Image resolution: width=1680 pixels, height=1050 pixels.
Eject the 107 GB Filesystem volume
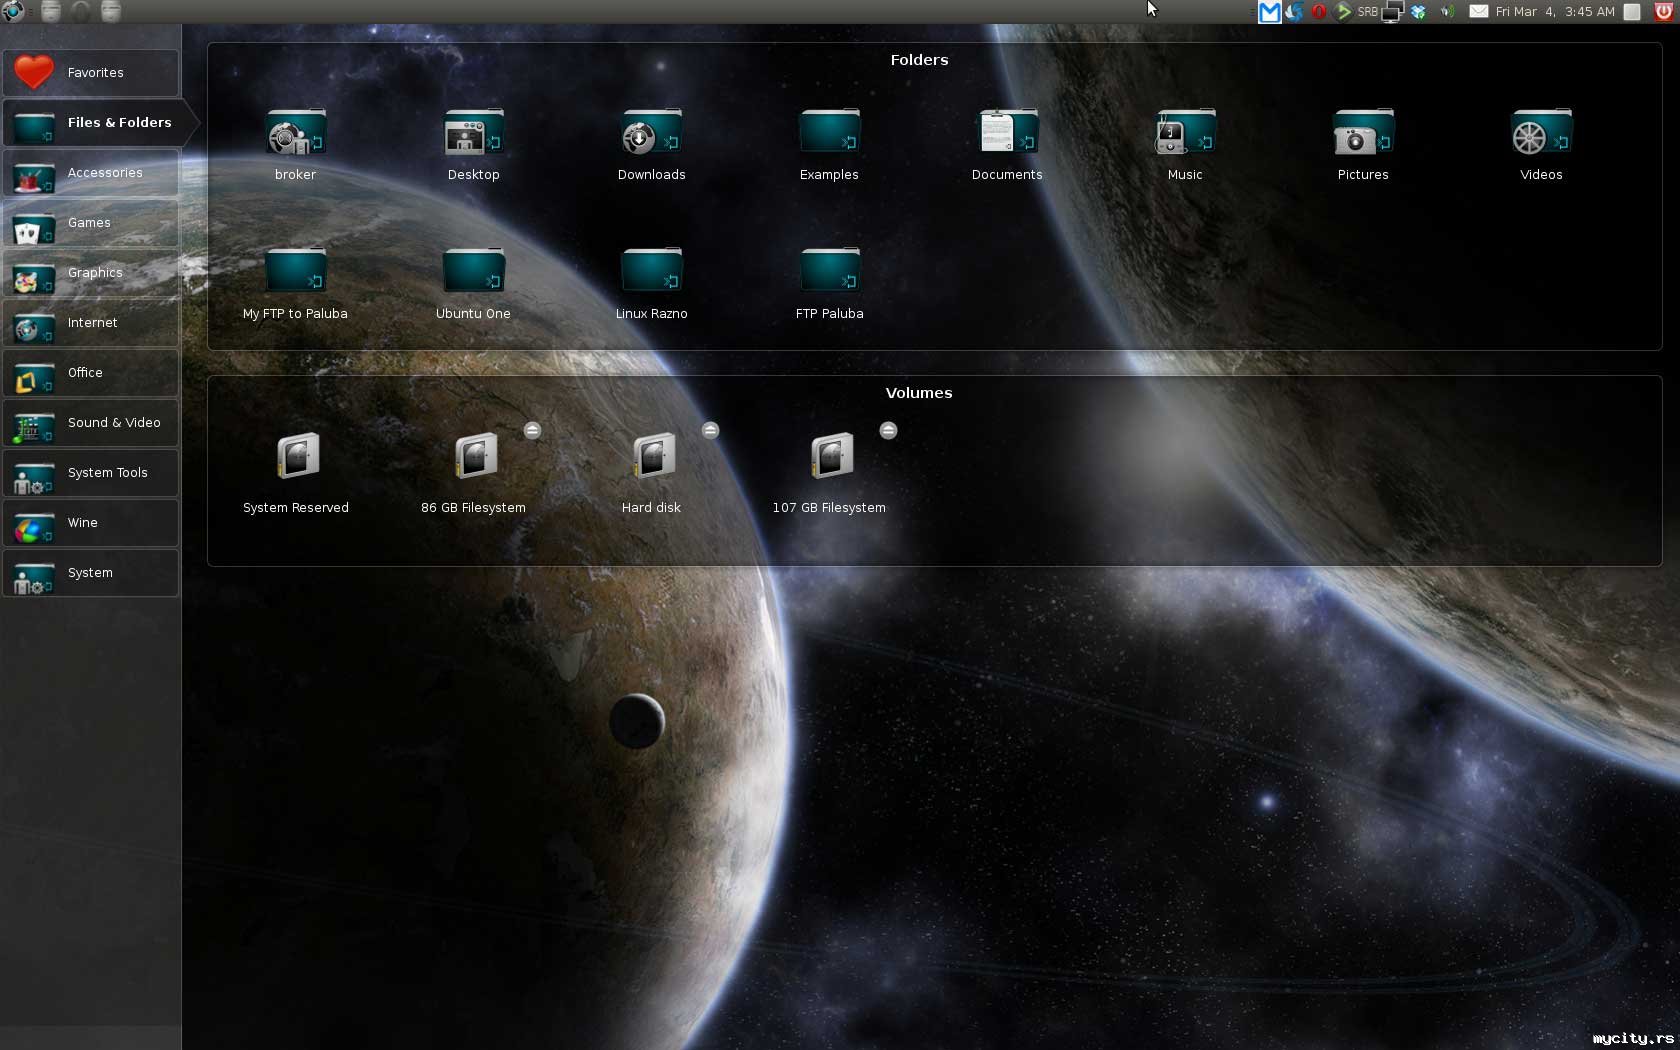click(888, 430)
